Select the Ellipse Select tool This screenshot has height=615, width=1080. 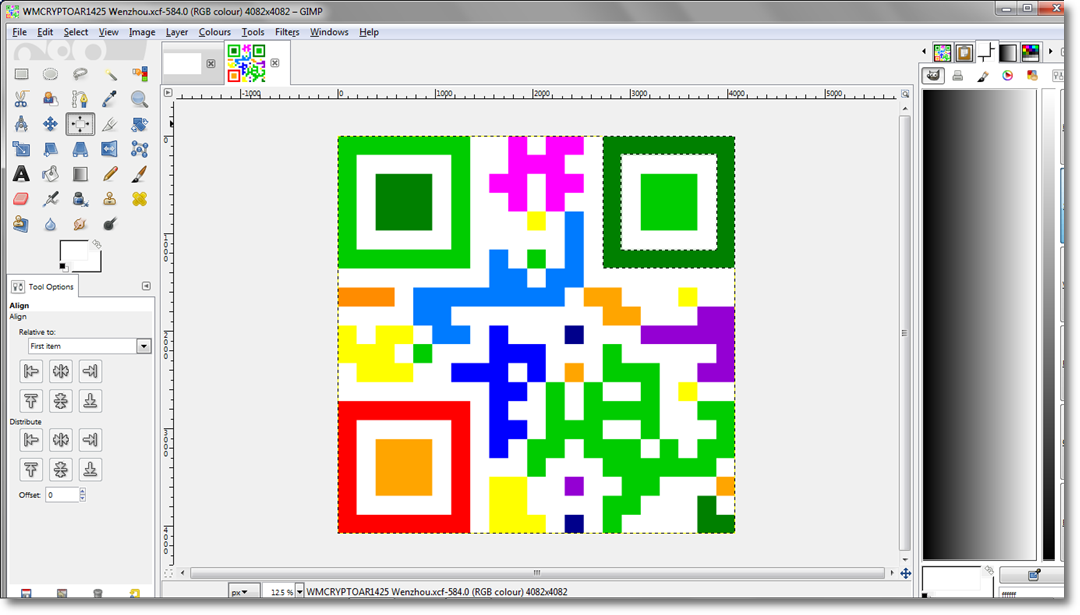(50, 74)
